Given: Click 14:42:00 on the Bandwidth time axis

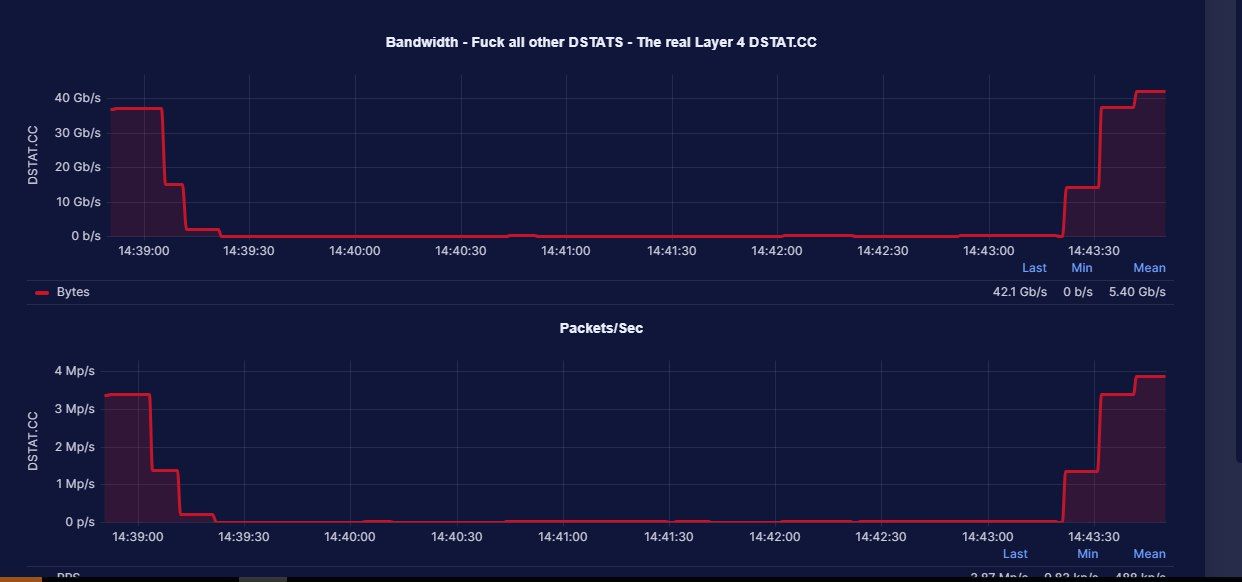Looking at the screenshot, I should 777,251.
